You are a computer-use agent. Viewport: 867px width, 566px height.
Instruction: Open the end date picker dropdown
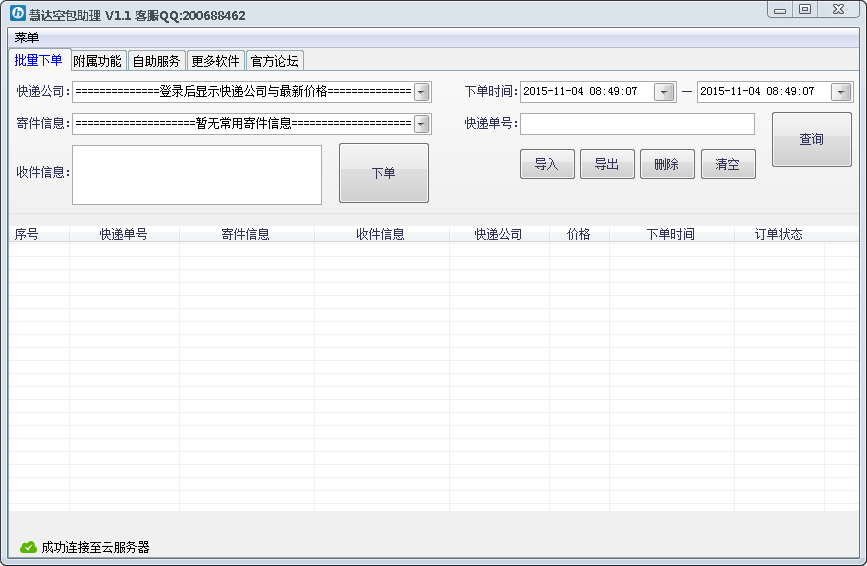(x=841, y=92)
